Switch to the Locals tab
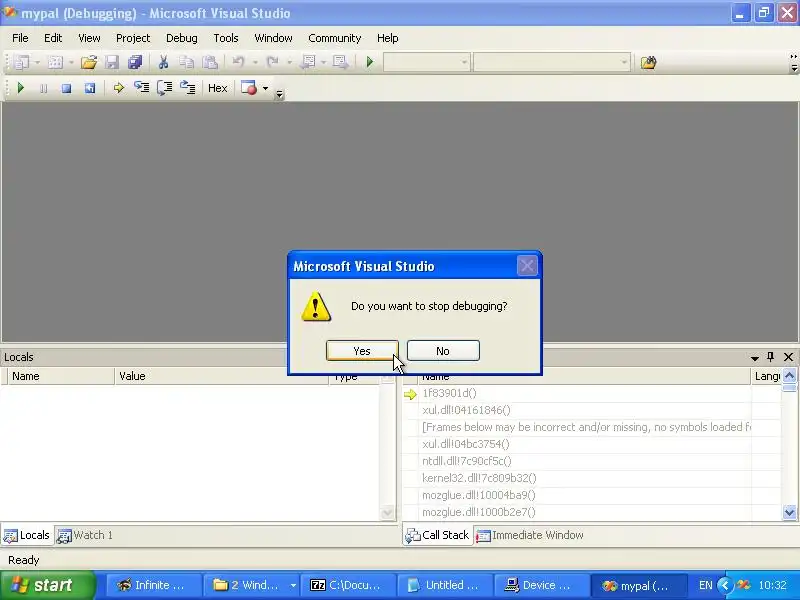 27,535
